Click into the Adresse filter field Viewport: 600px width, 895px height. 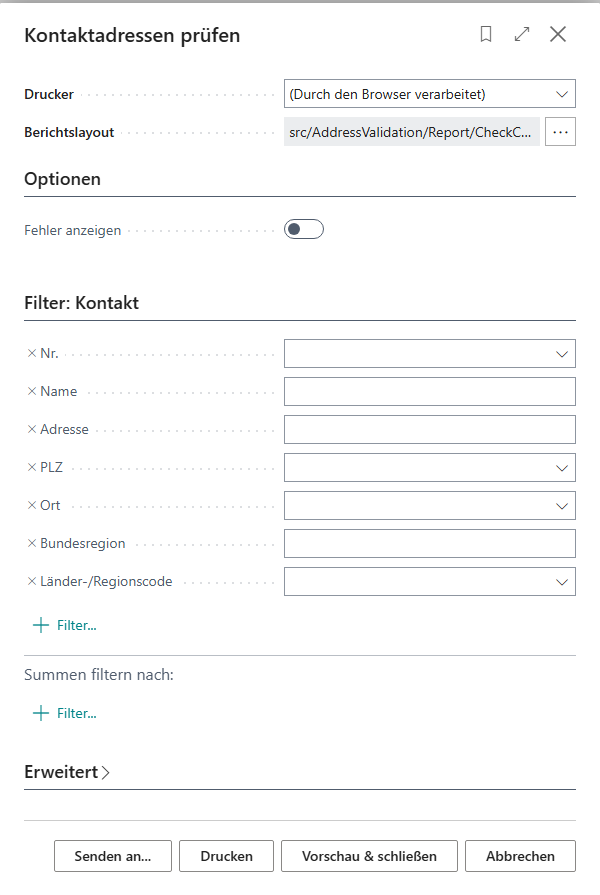click(x=429, y=429)
